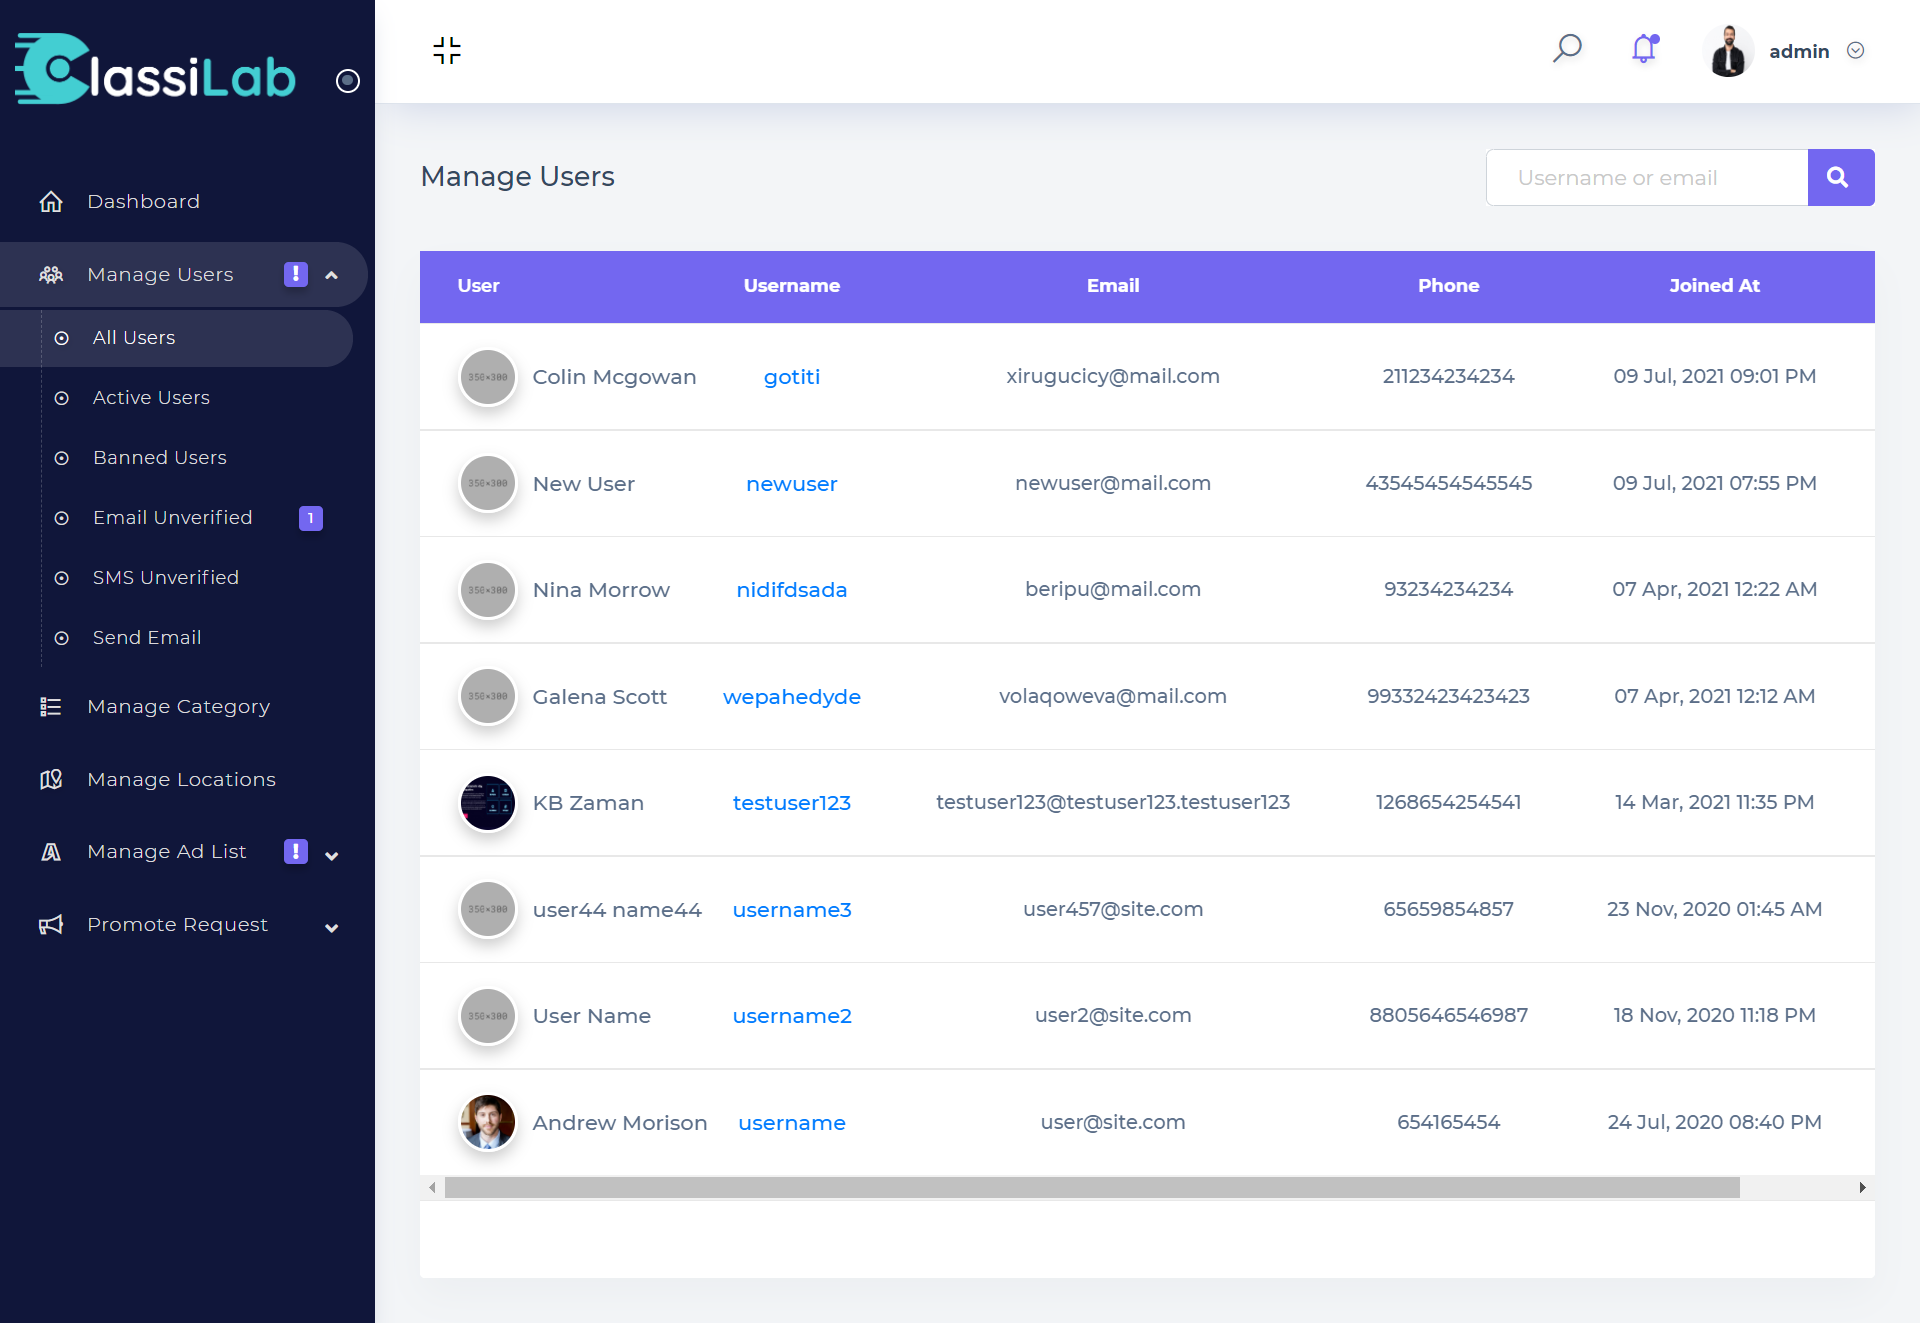The image size is (1920, 1323).
Task: Open the wepahedyde username link
Action: pyautogui.click(x=791, y=697)
